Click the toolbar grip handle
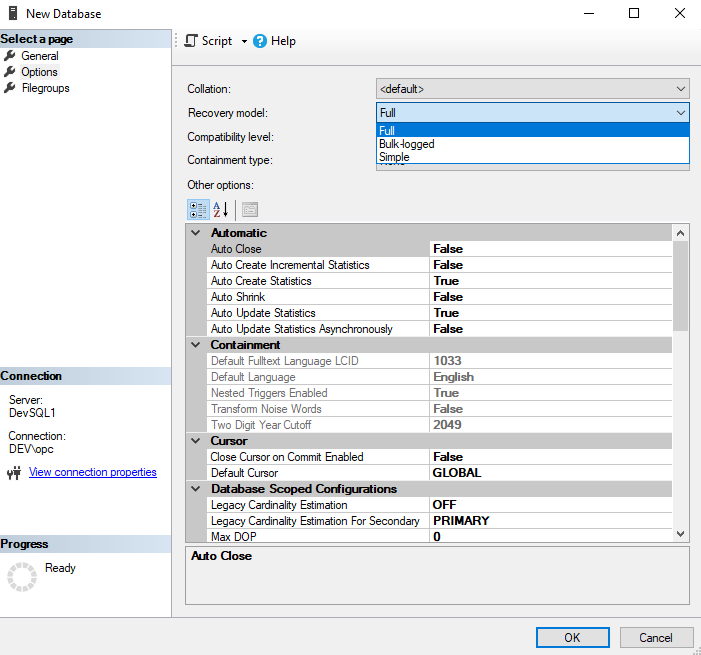 (176, 41)
